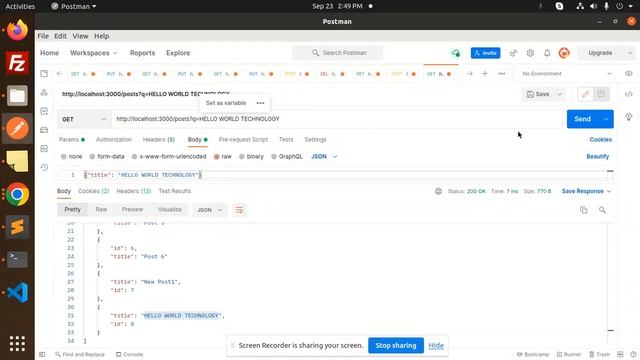Viewport: 640px width, 360px height.
Task: Open the Pre-request Script tab
Action: 243,140
